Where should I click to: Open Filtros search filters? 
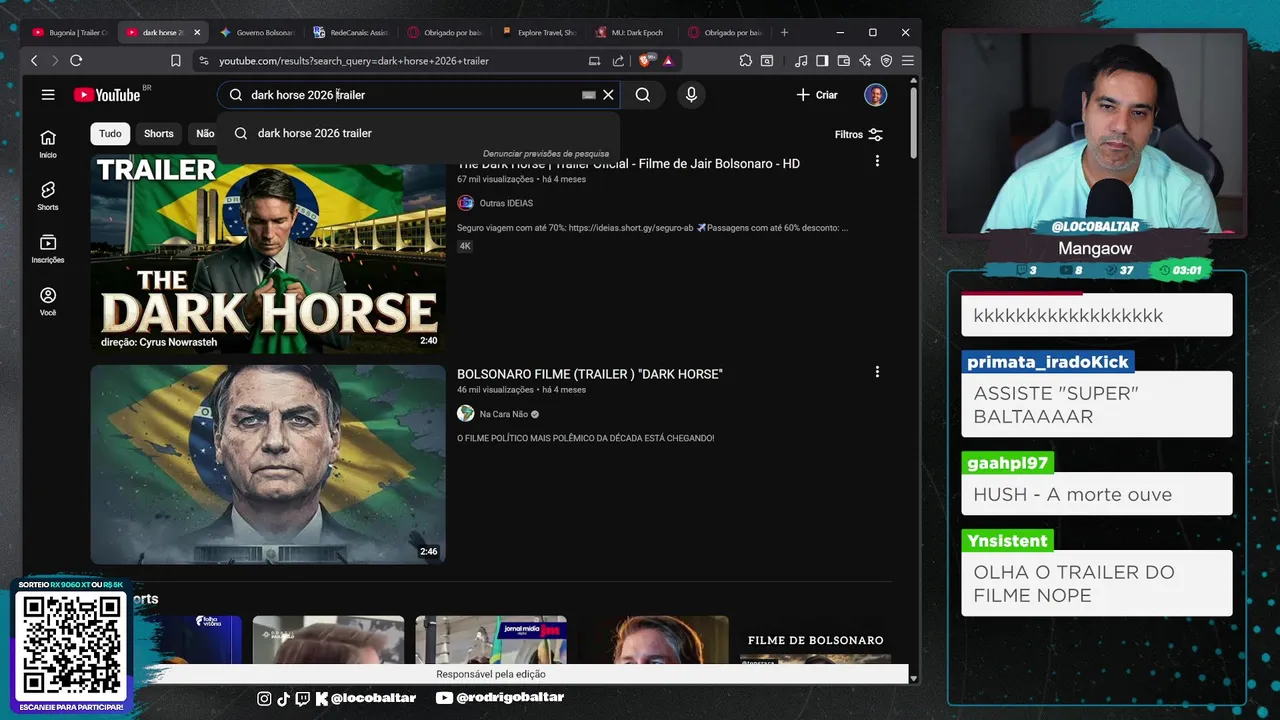click(859, 134)
